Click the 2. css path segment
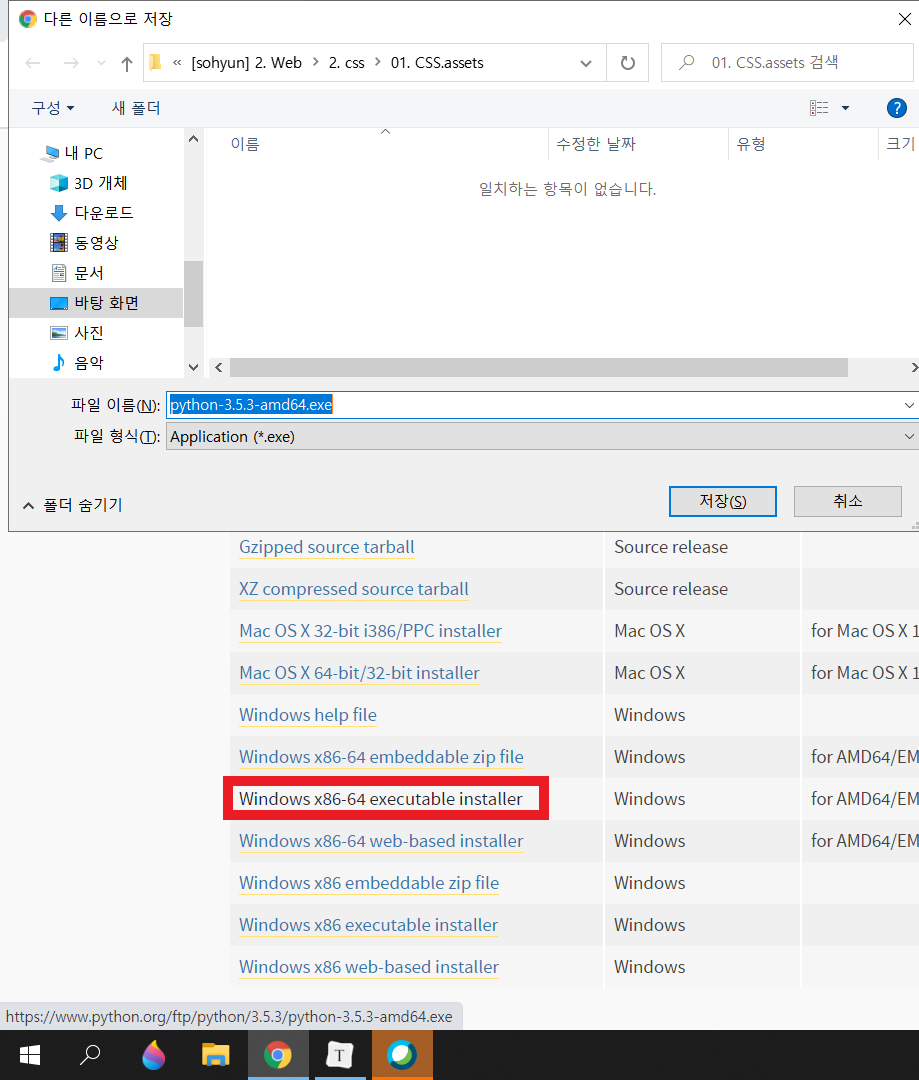Image resolution: width=919 pixels, height=1080 pixels. (347, 63)
